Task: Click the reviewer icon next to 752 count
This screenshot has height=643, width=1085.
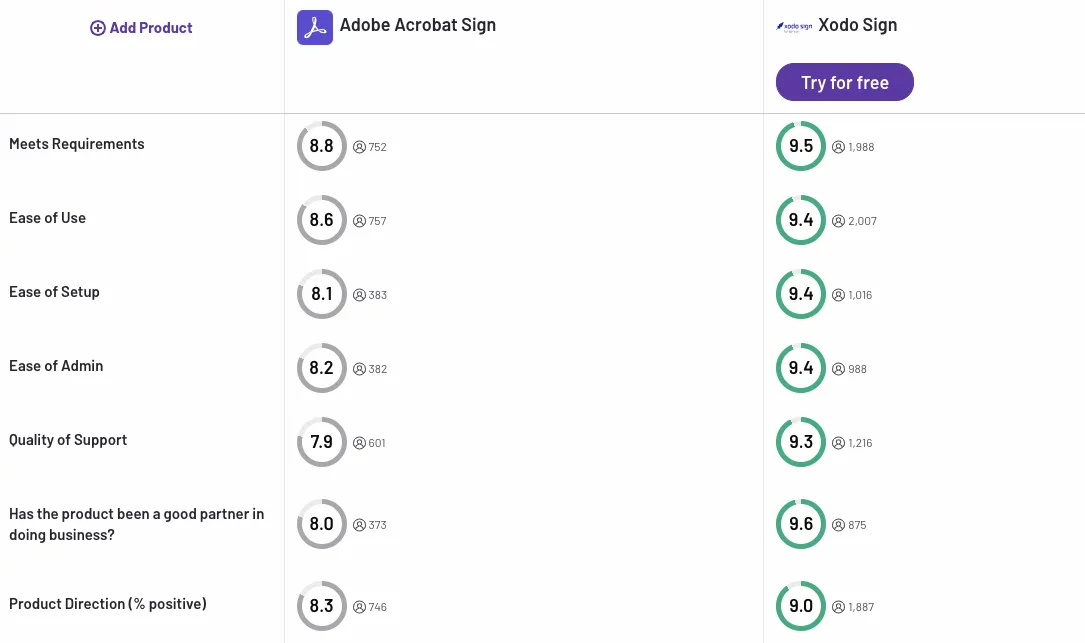Action: 359,147
